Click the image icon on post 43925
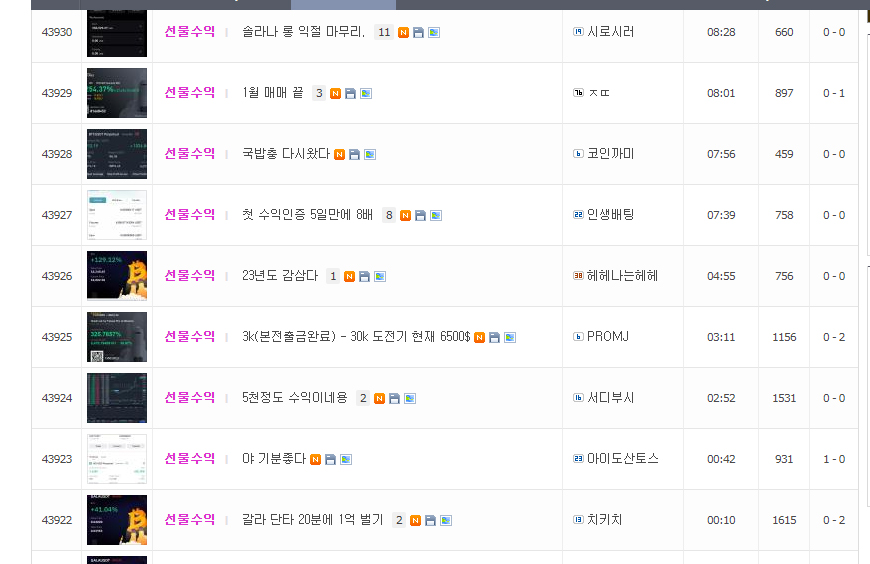Image resolution: width=870 pixels, height=564 pixels. coord(510,338)
